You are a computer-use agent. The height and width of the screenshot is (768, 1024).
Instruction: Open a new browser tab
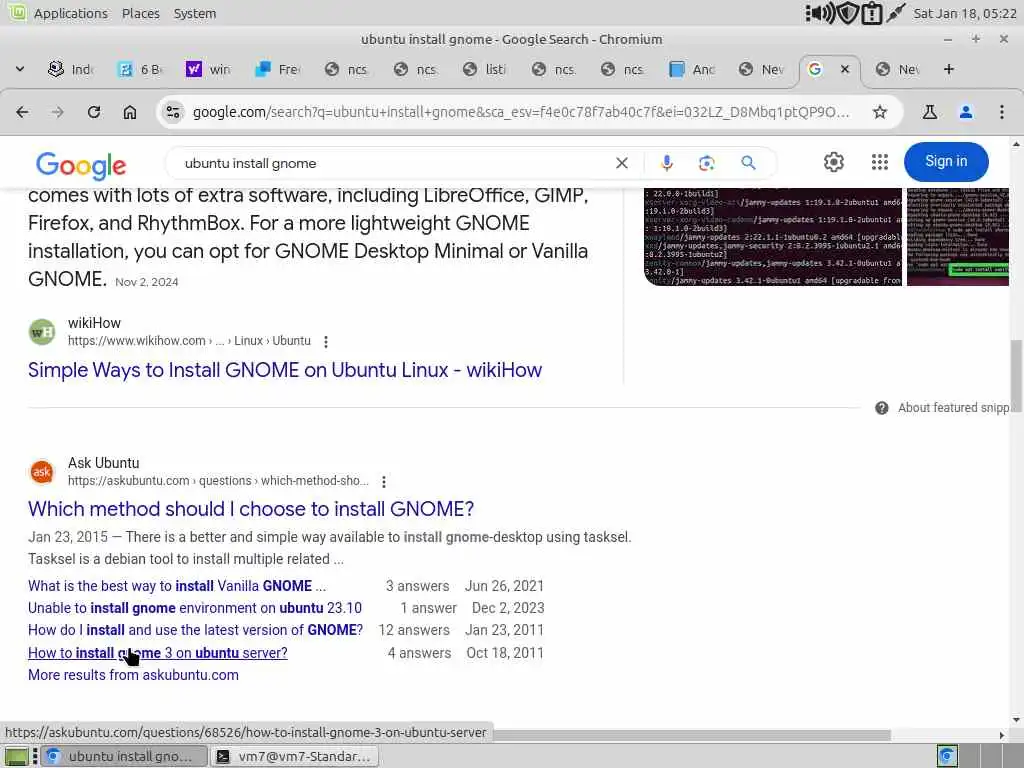pos(949,69)
